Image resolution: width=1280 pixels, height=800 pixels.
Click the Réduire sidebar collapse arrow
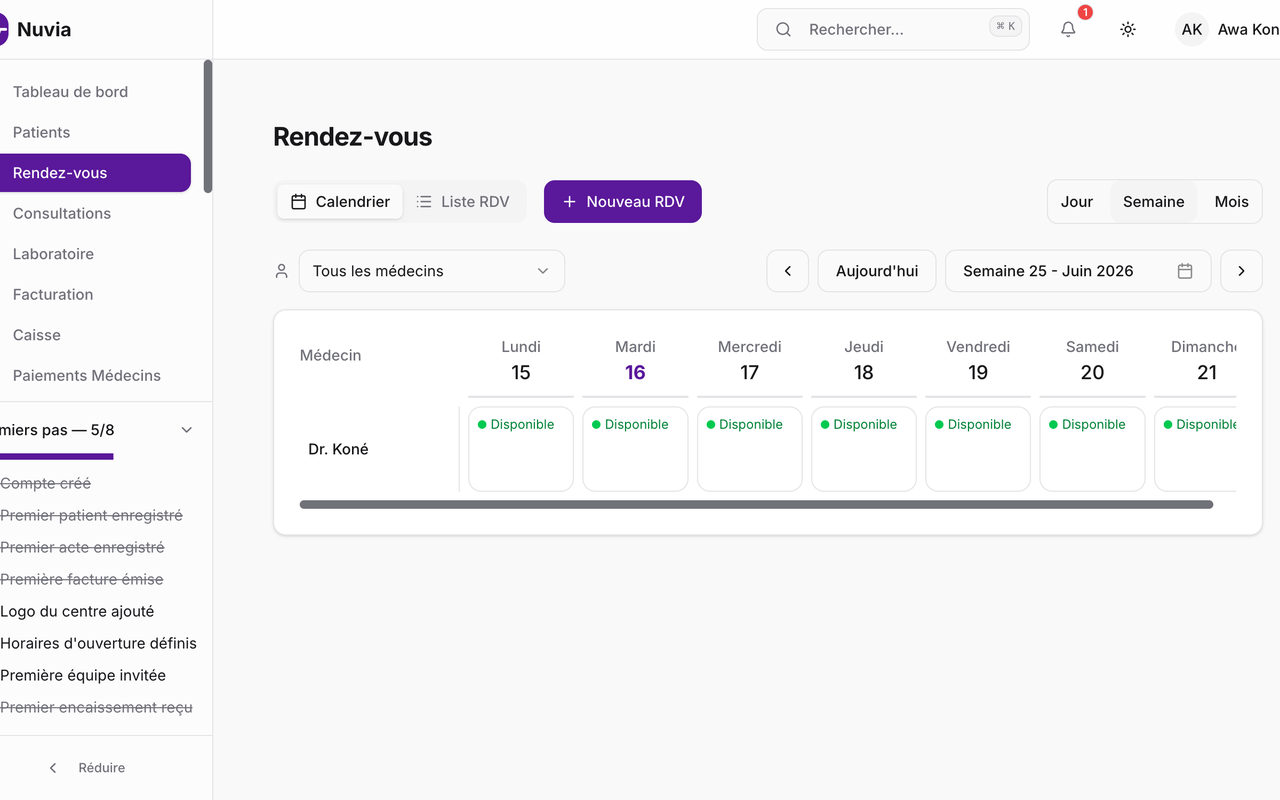point(53,768)
